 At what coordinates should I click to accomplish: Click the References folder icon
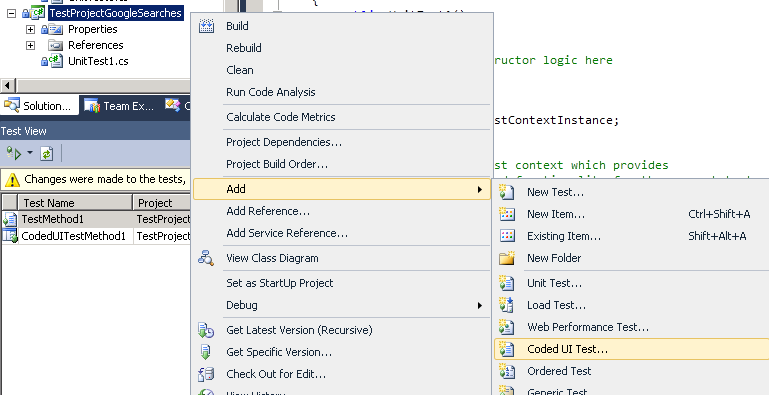tap(55, 46)
